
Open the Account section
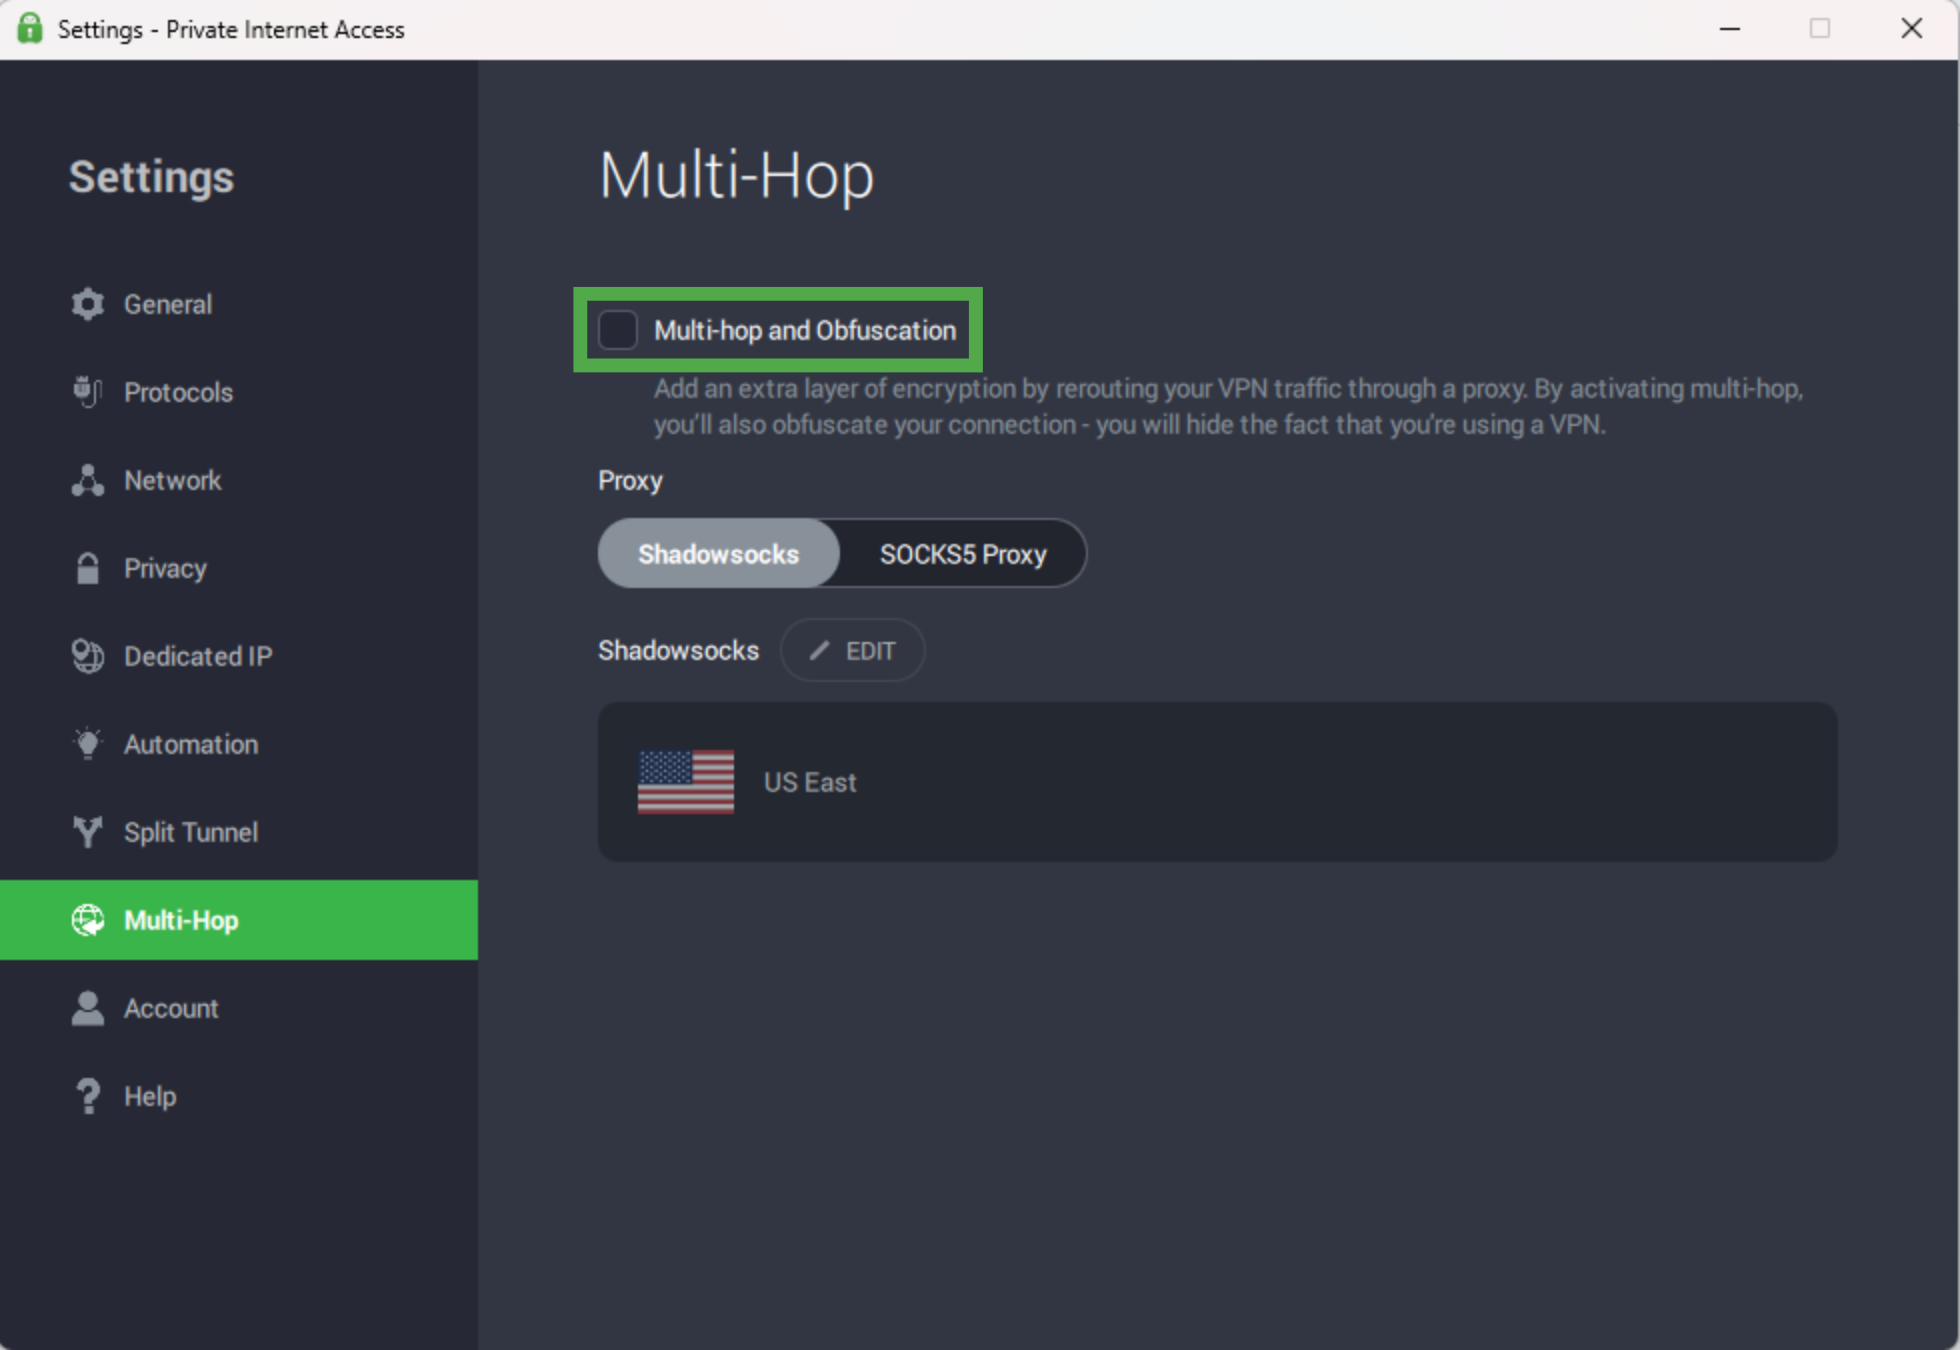[239, 1008]
